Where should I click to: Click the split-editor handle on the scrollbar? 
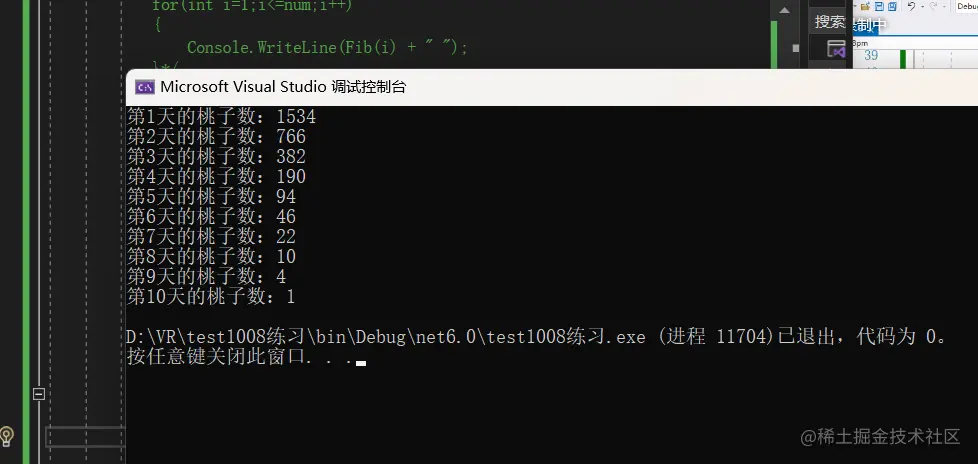coord(796,48)
